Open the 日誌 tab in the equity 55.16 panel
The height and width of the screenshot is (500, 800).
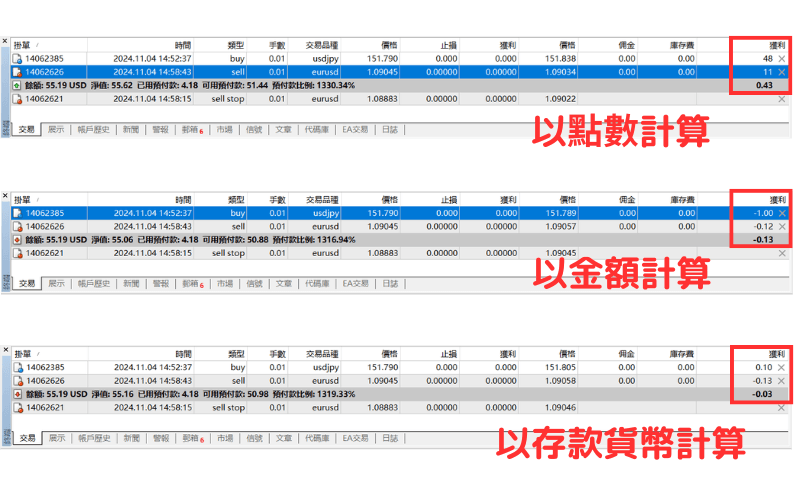coord(390,438)
